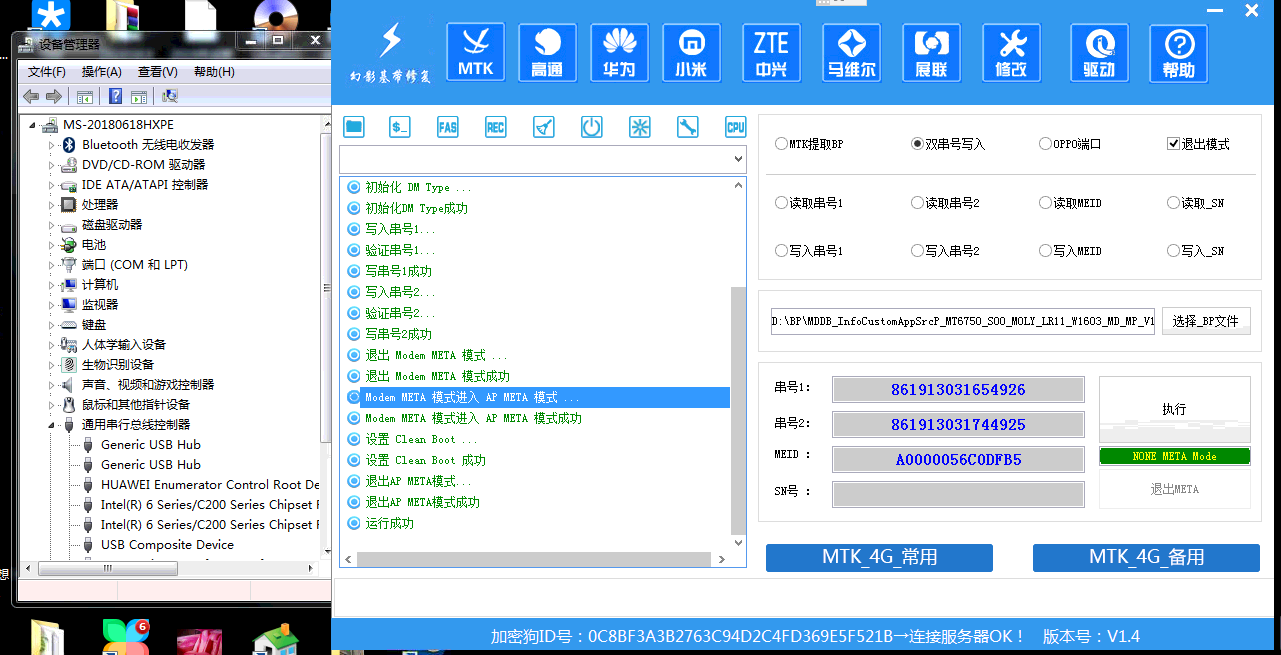Open 查看(V) menu in Device Manager
Viewport: 1281px width, 655px height.
click(x=158, y=72)
